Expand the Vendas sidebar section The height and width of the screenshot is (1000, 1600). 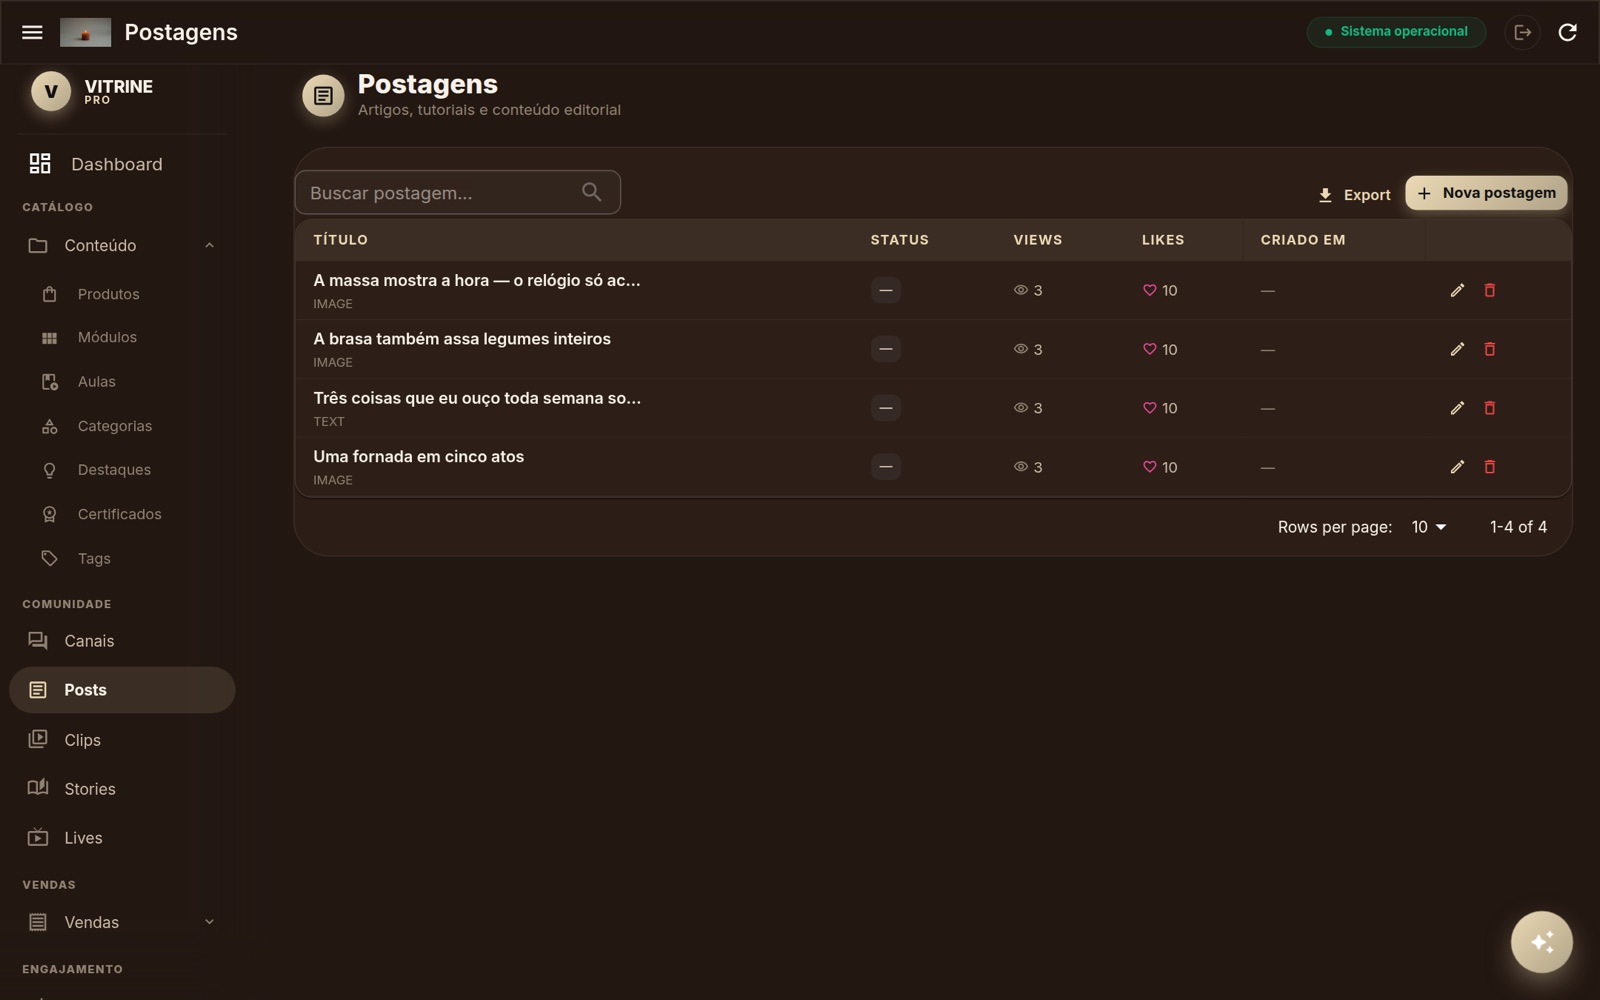(209, 922)
